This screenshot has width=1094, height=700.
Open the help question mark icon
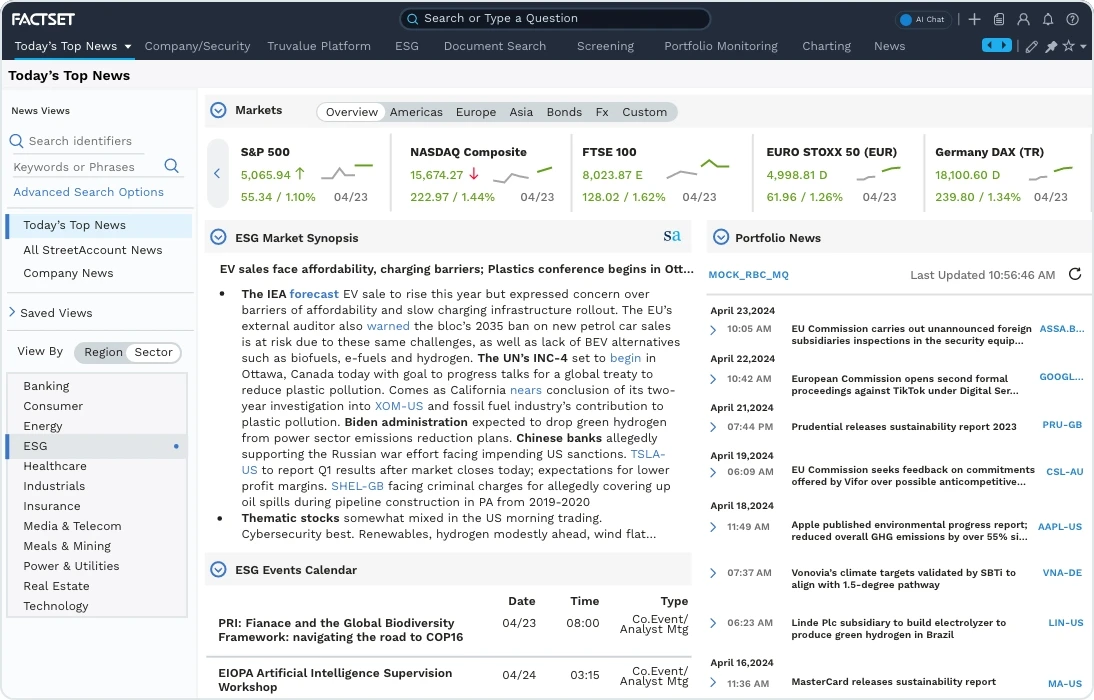tap(1072, 19)
